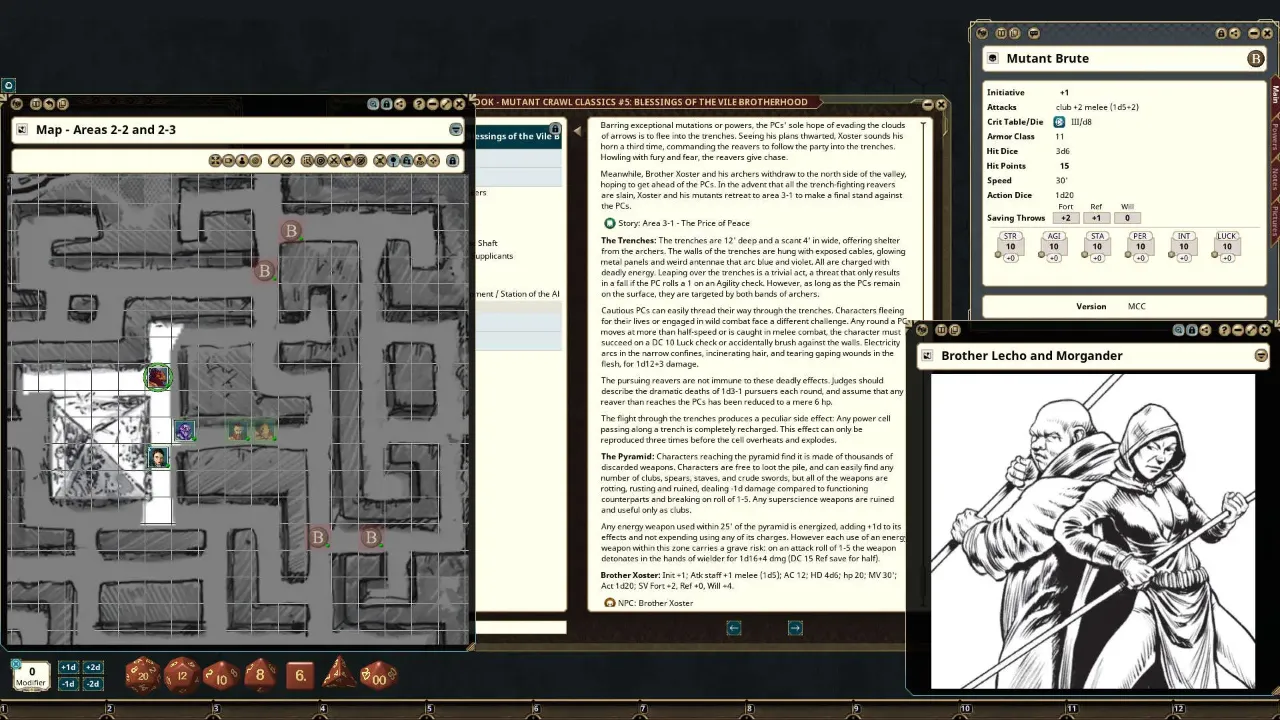Roll the d12 die
This screenshot has height=720, width=1280.
point(182,676)
